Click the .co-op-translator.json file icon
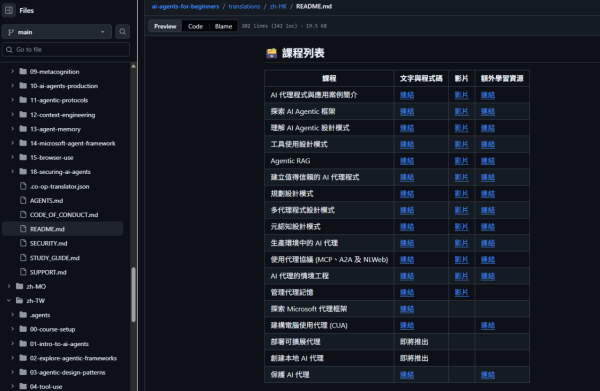The image size is (600, 391). pos(23,186)
